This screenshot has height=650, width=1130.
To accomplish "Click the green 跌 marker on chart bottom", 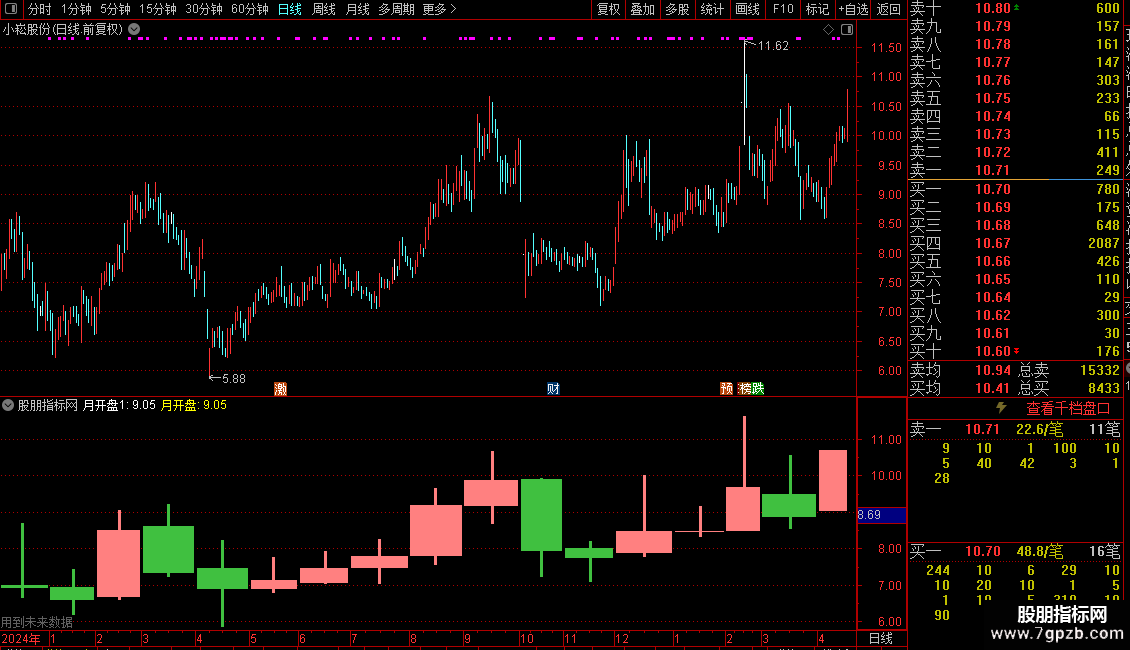I will 758,388.
